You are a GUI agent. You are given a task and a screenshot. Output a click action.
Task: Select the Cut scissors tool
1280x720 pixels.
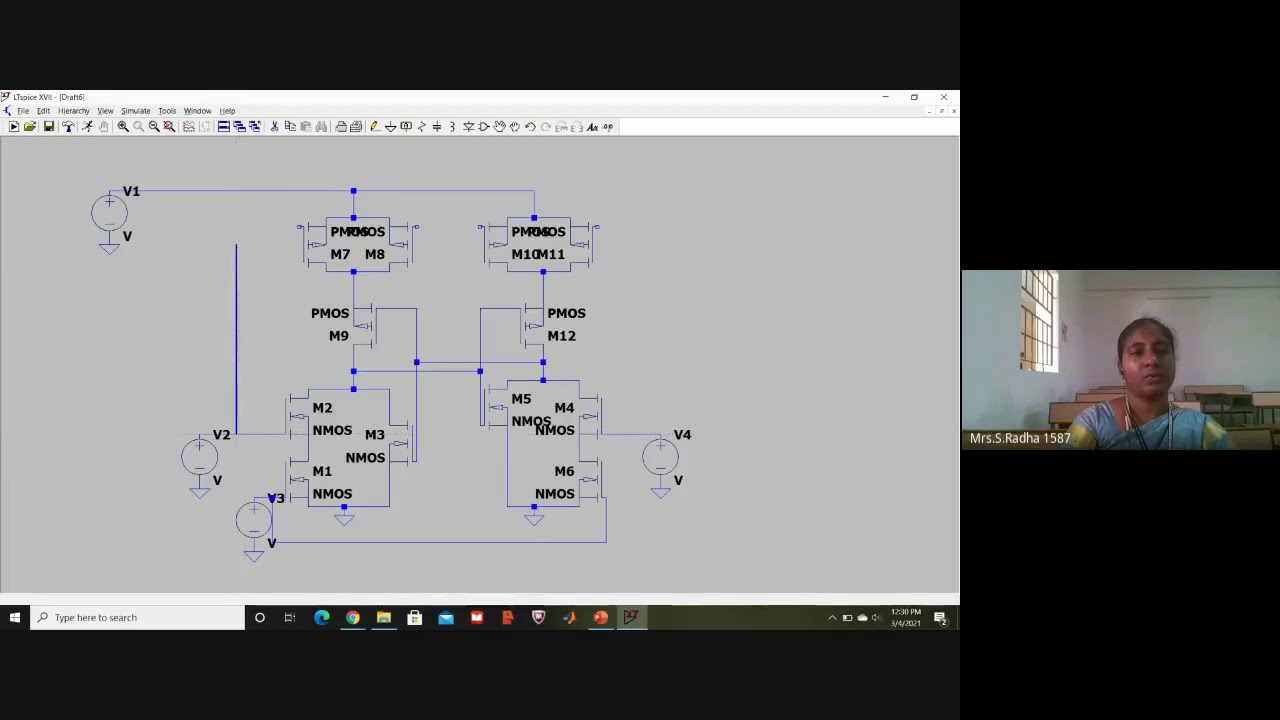click(x=274, y=127)
